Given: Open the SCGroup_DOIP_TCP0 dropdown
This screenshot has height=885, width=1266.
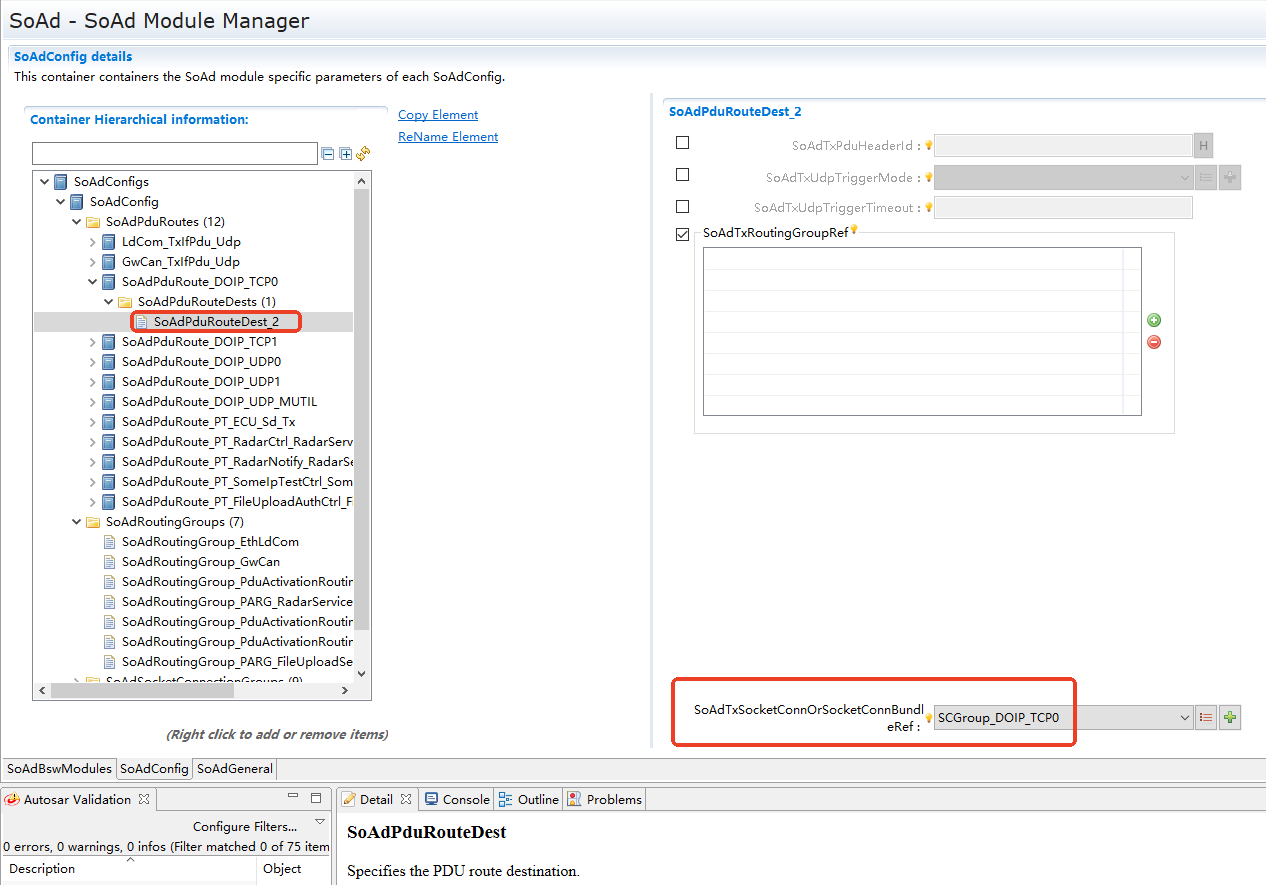Looking at the screenshot, I should (1185, 717).
